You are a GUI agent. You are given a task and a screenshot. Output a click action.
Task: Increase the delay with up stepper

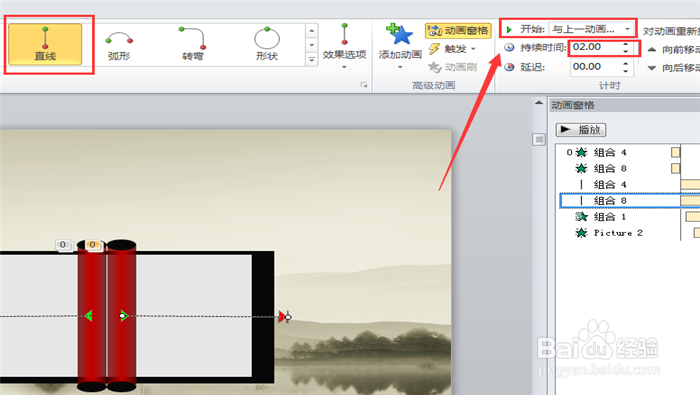[x=626, y=64]
